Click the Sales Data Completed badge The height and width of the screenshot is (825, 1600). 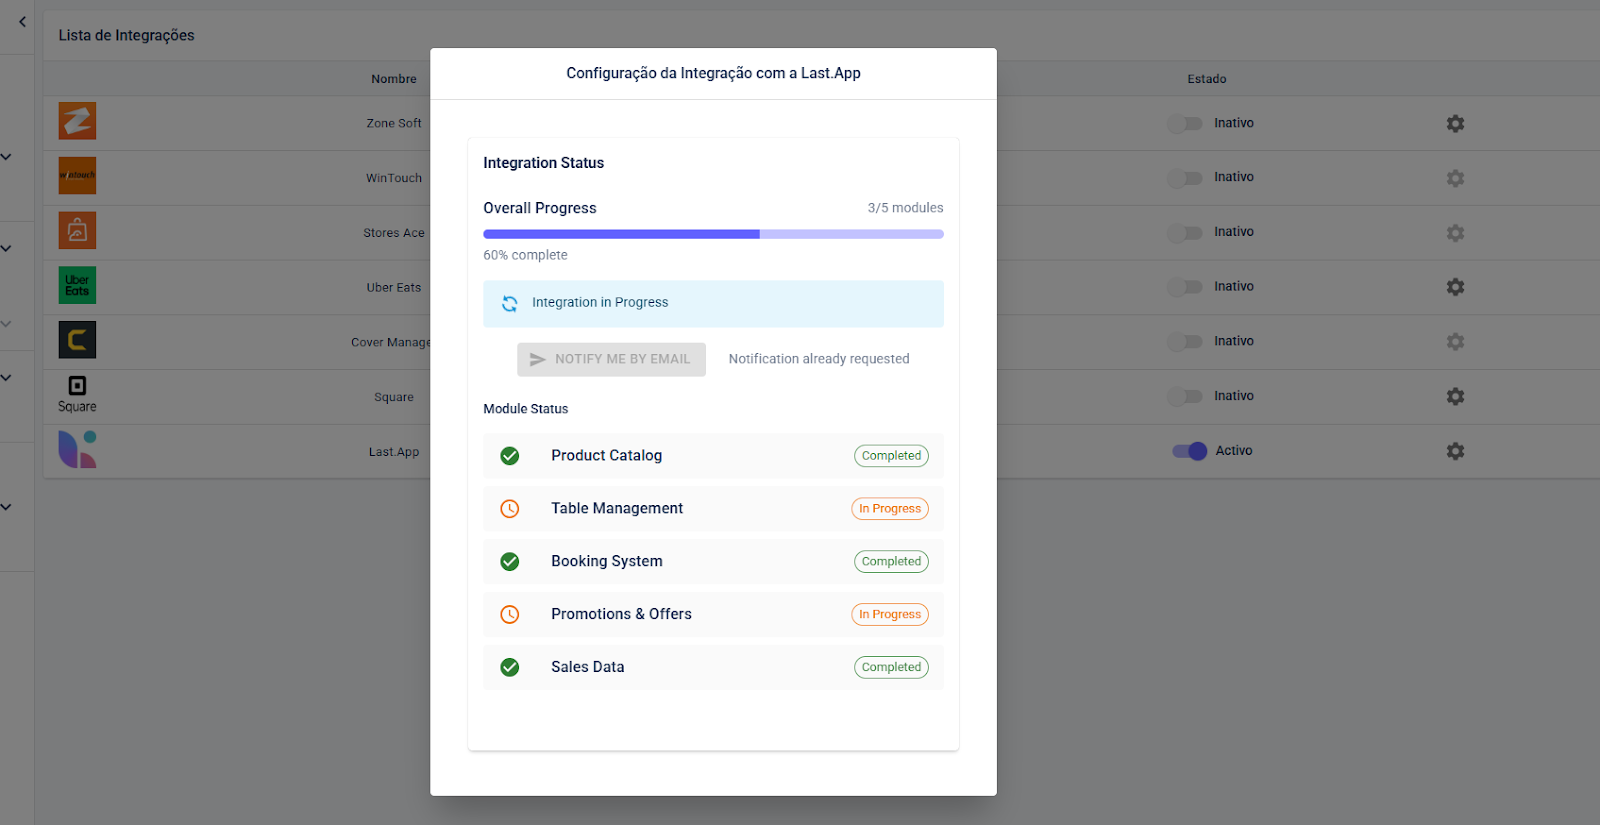point(891,667)
